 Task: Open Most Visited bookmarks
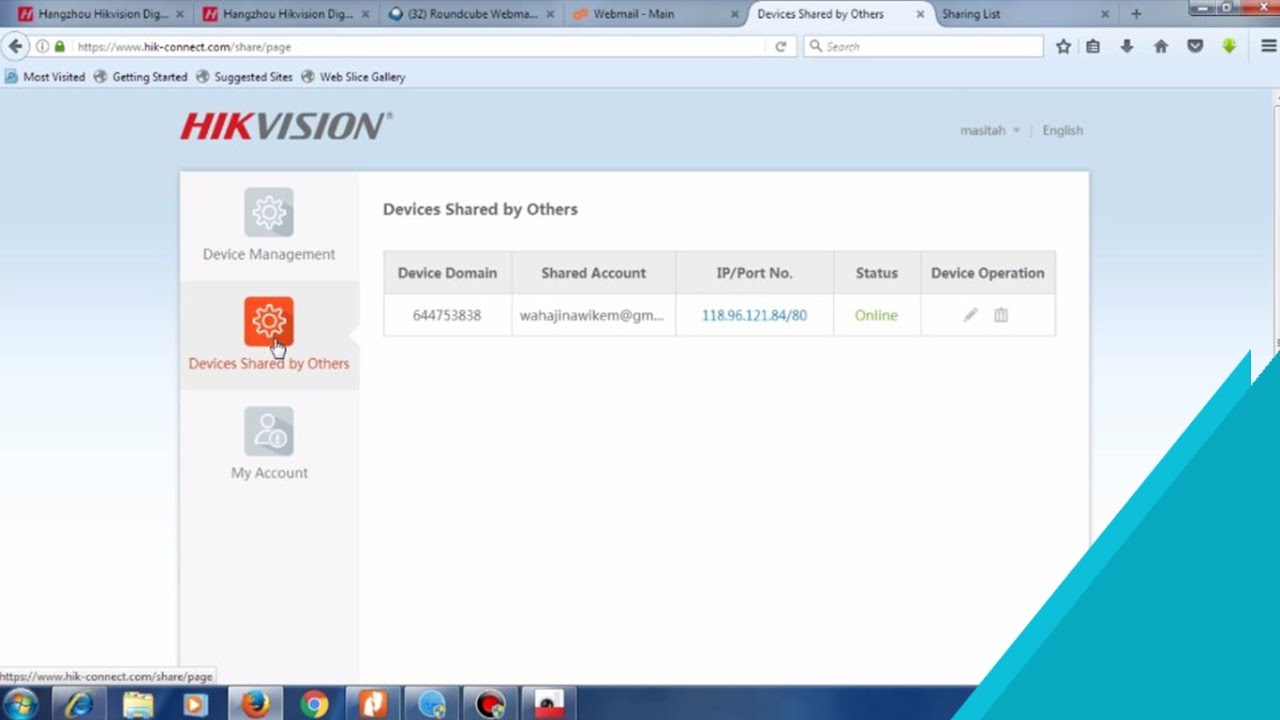pyautogui.click(x=45, y=76)
